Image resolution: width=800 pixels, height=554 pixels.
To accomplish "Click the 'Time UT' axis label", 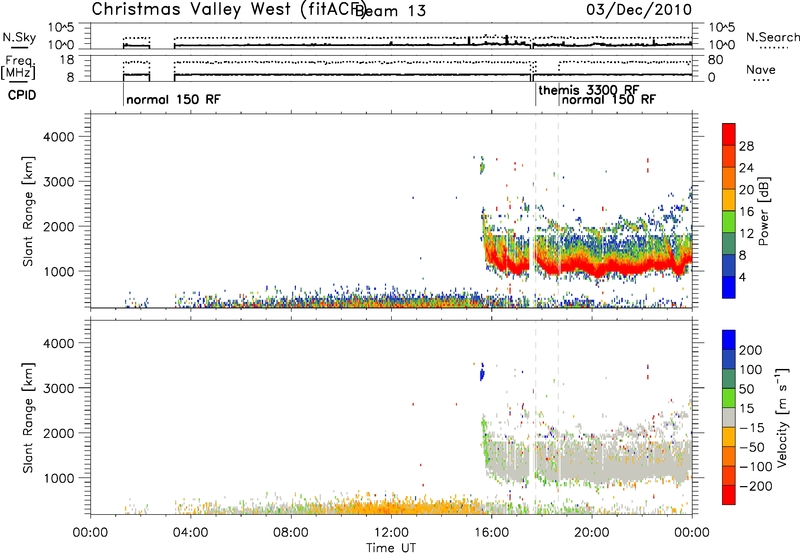I will pos(391,548).
